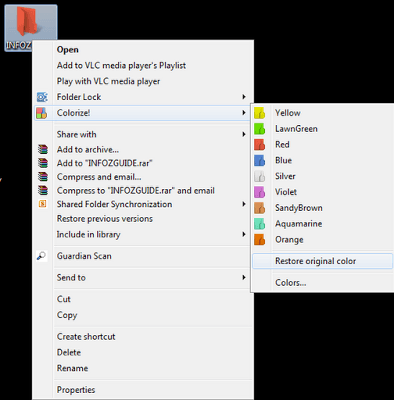Select Restore previous versions
The height and width of the screenshot is (400, 394).
tap(105, 219)
